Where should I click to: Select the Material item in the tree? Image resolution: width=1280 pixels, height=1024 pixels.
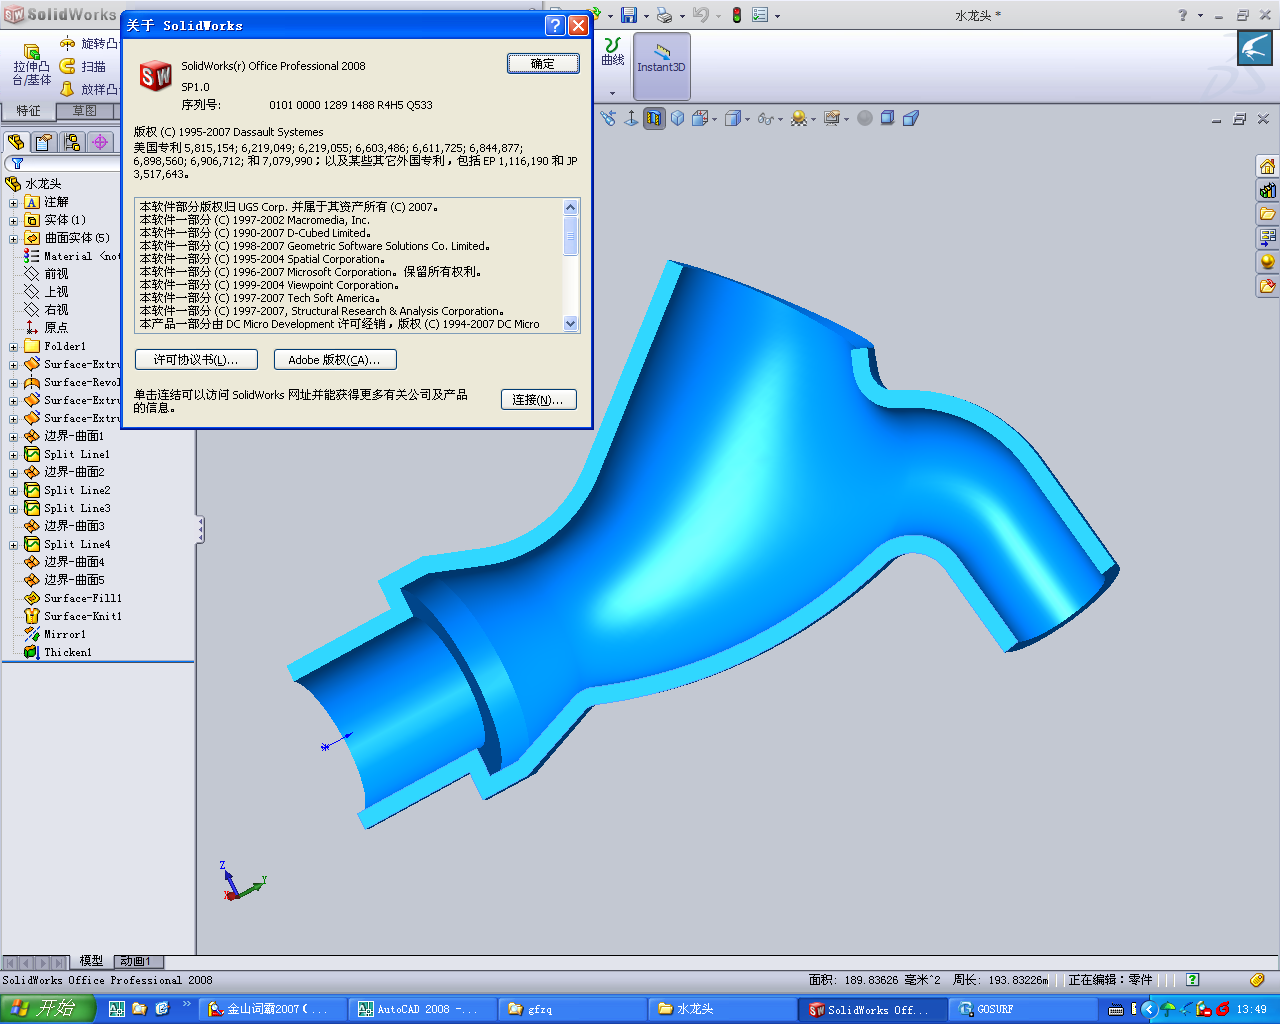[72, 256]
